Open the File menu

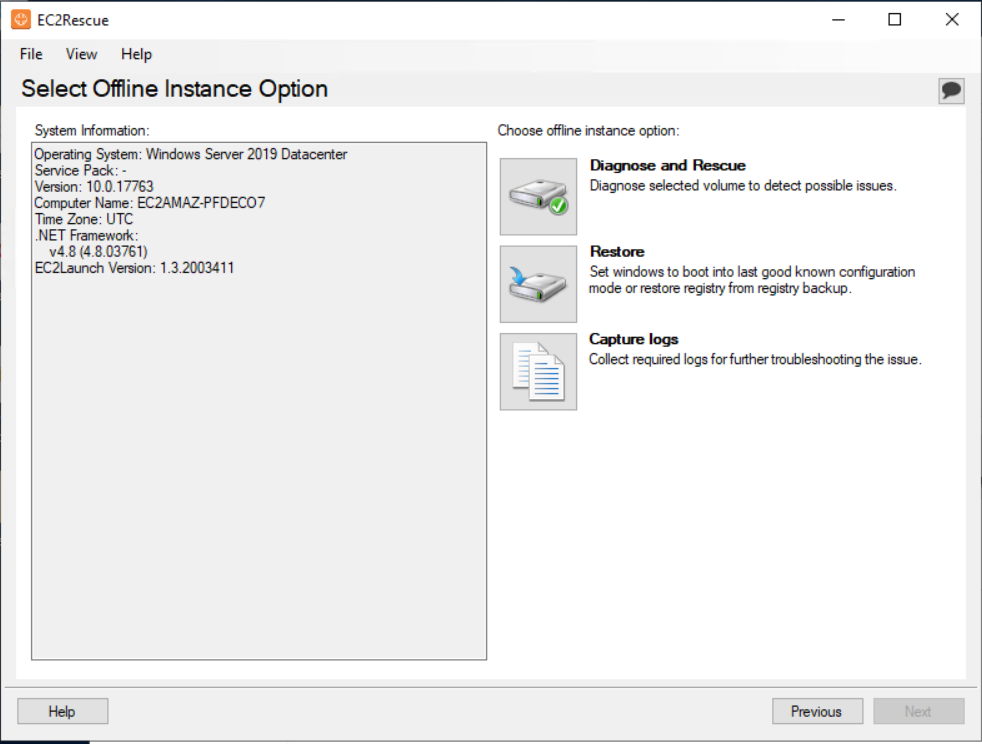[31, 54]
